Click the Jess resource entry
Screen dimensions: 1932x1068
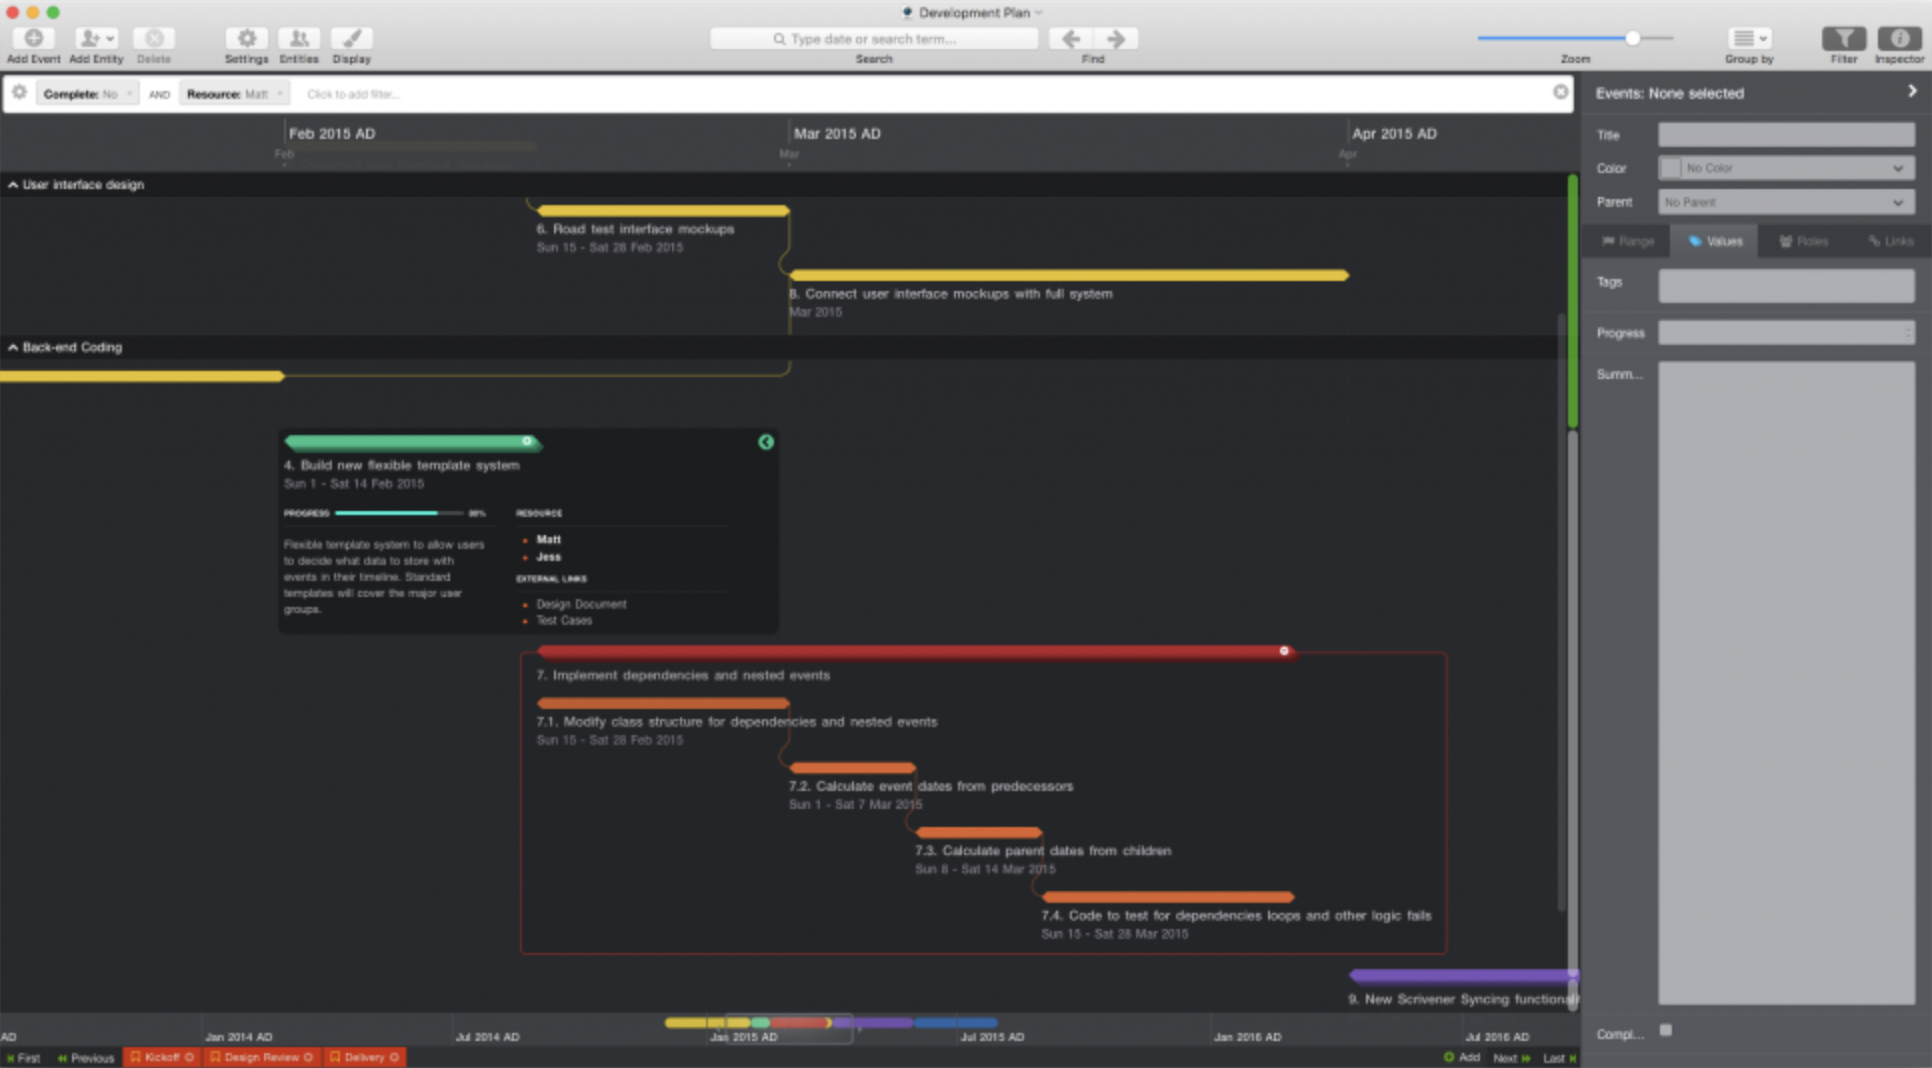pos(548,557)
